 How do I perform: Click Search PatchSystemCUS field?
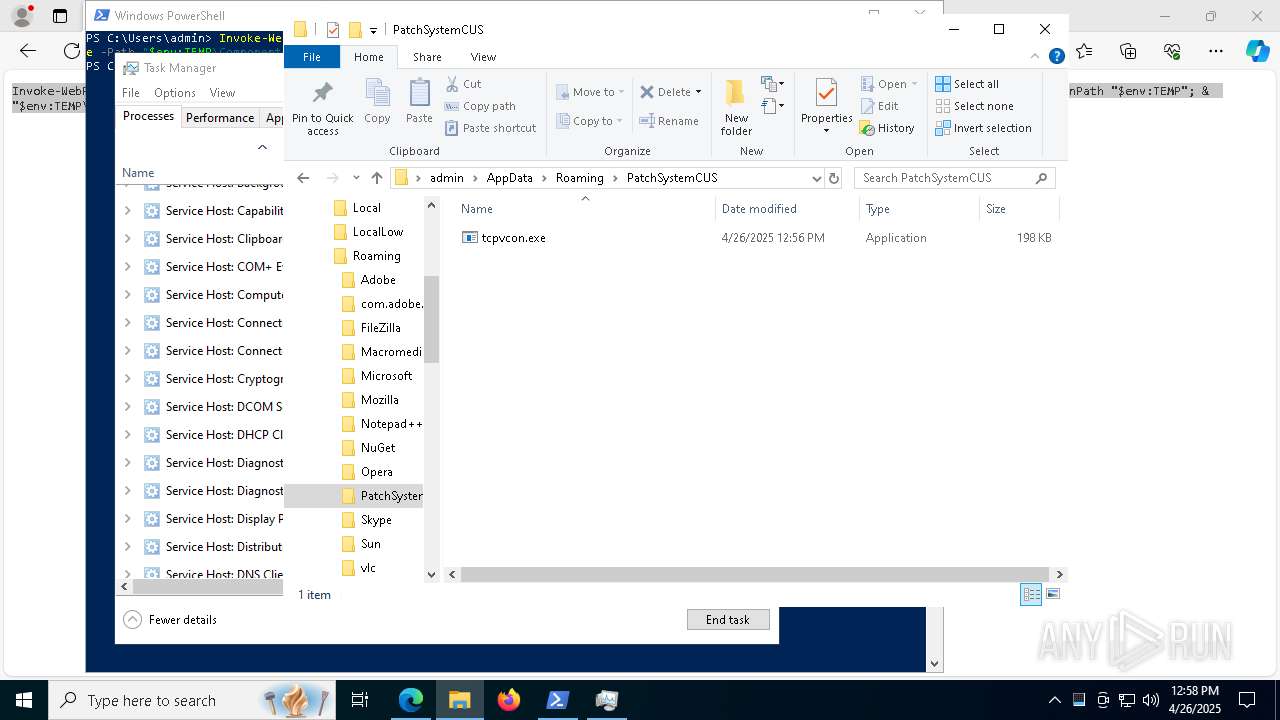(x=955, y=178)
